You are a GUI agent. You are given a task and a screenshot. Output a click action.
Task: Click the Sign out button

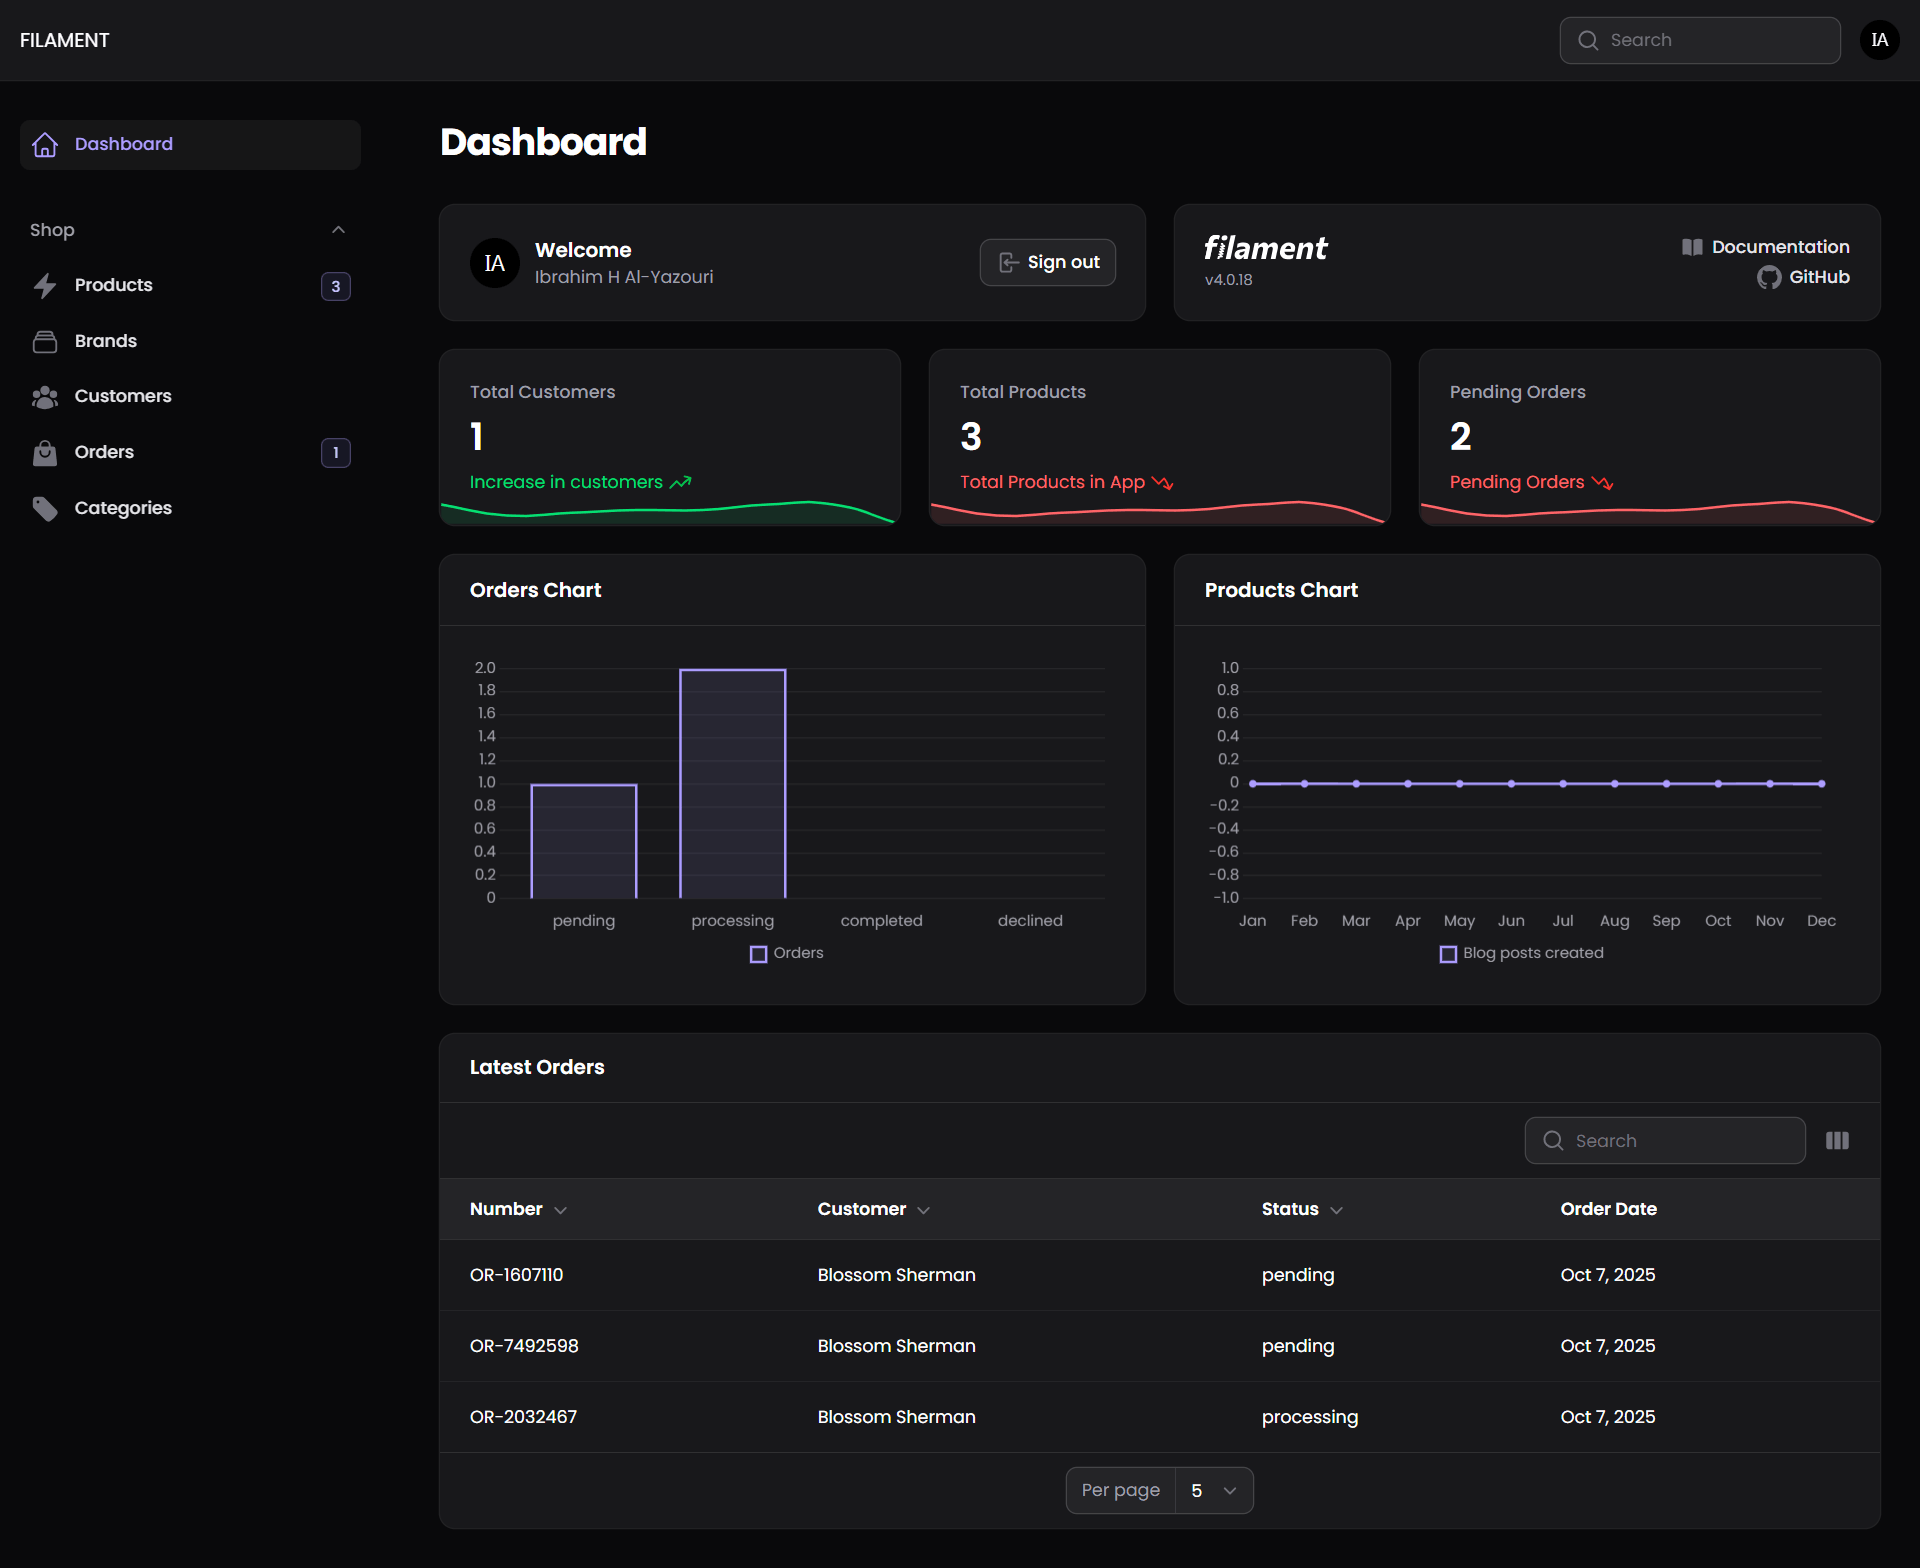tap(1047, 263)
